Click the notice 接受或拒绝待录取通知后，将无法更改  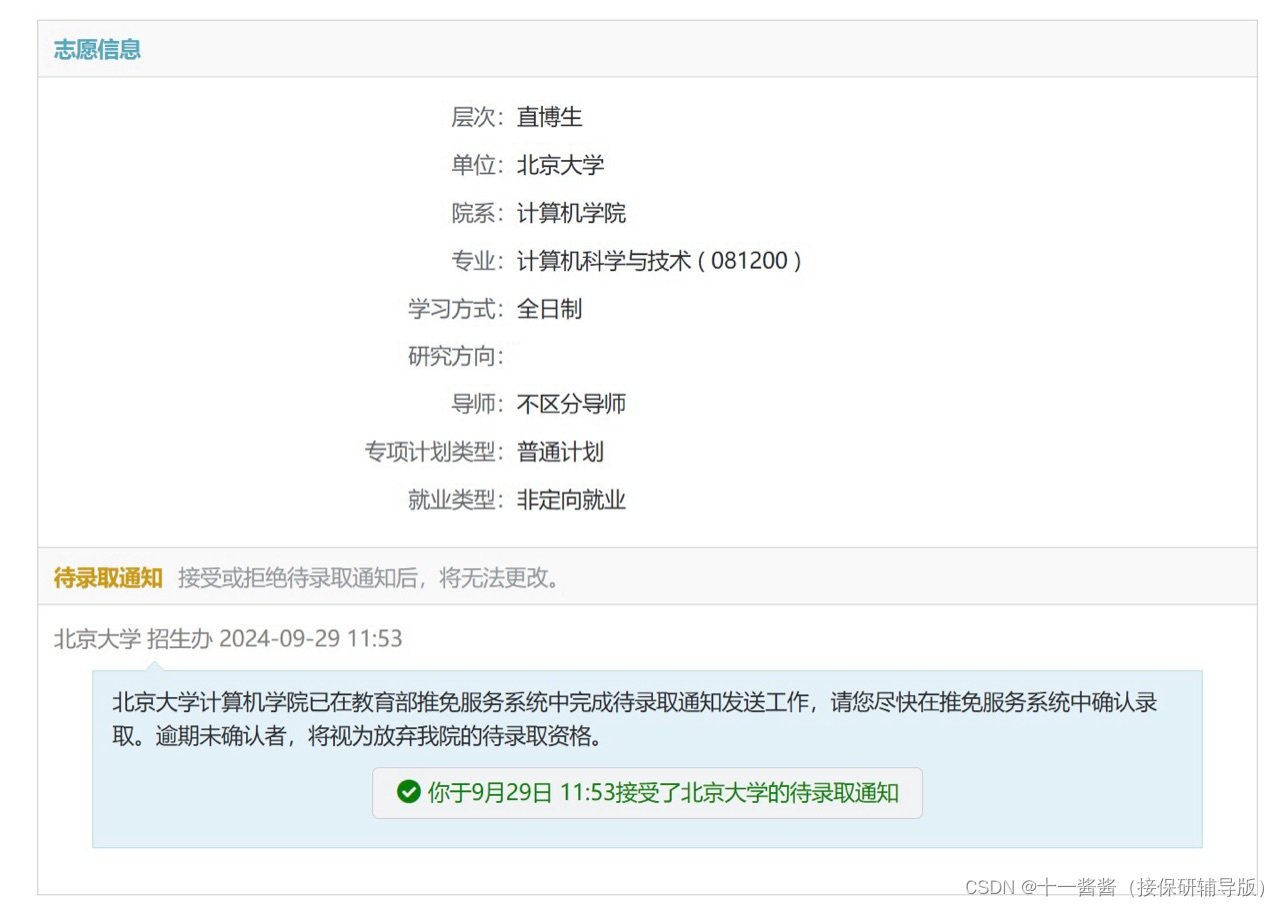(x=369, y=577)
